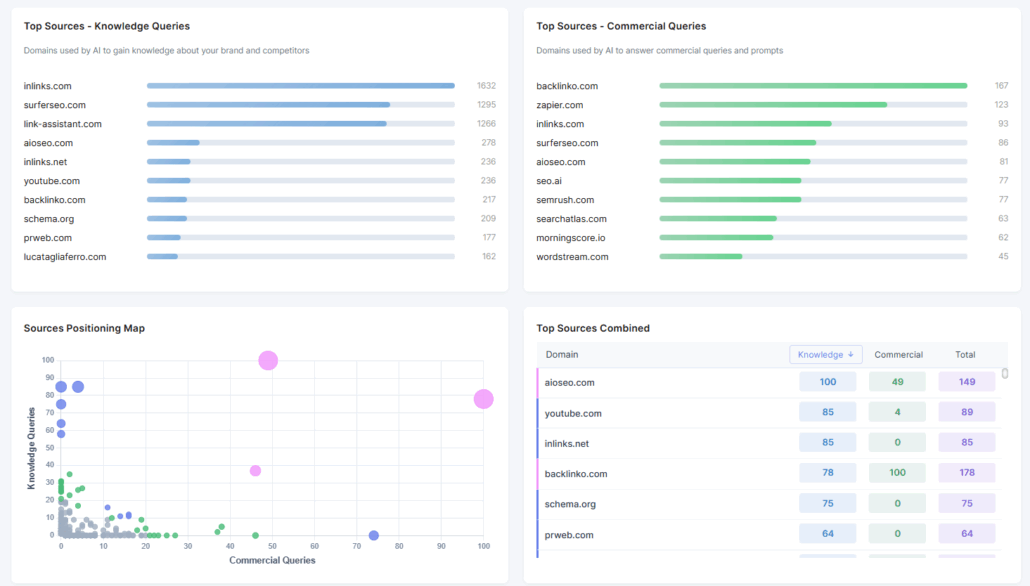Click the 123 count beside zapier.com
1030x586 pixels.
coord(1001,105)
